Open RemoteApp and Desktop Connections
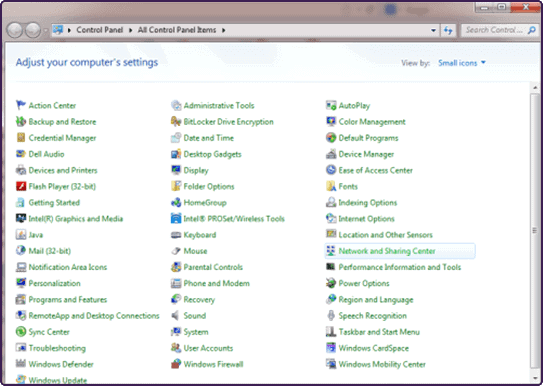This screenshot has width=543, height=386. [x=94, y=316]
